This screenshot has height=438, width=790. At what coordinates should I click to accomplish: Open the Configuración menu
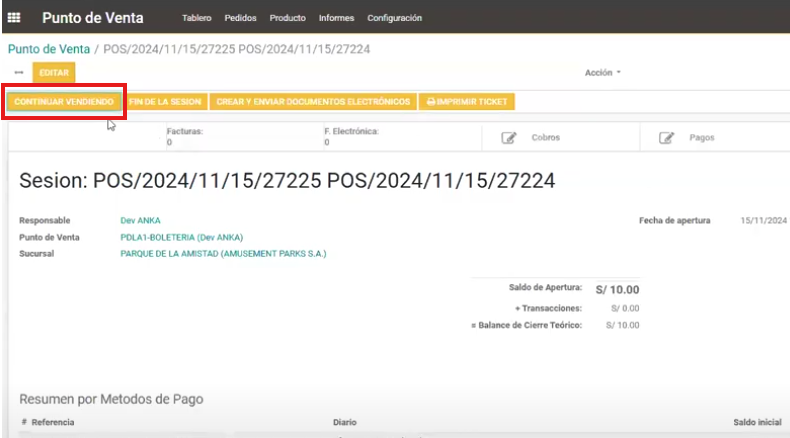[x=394, y=18]
